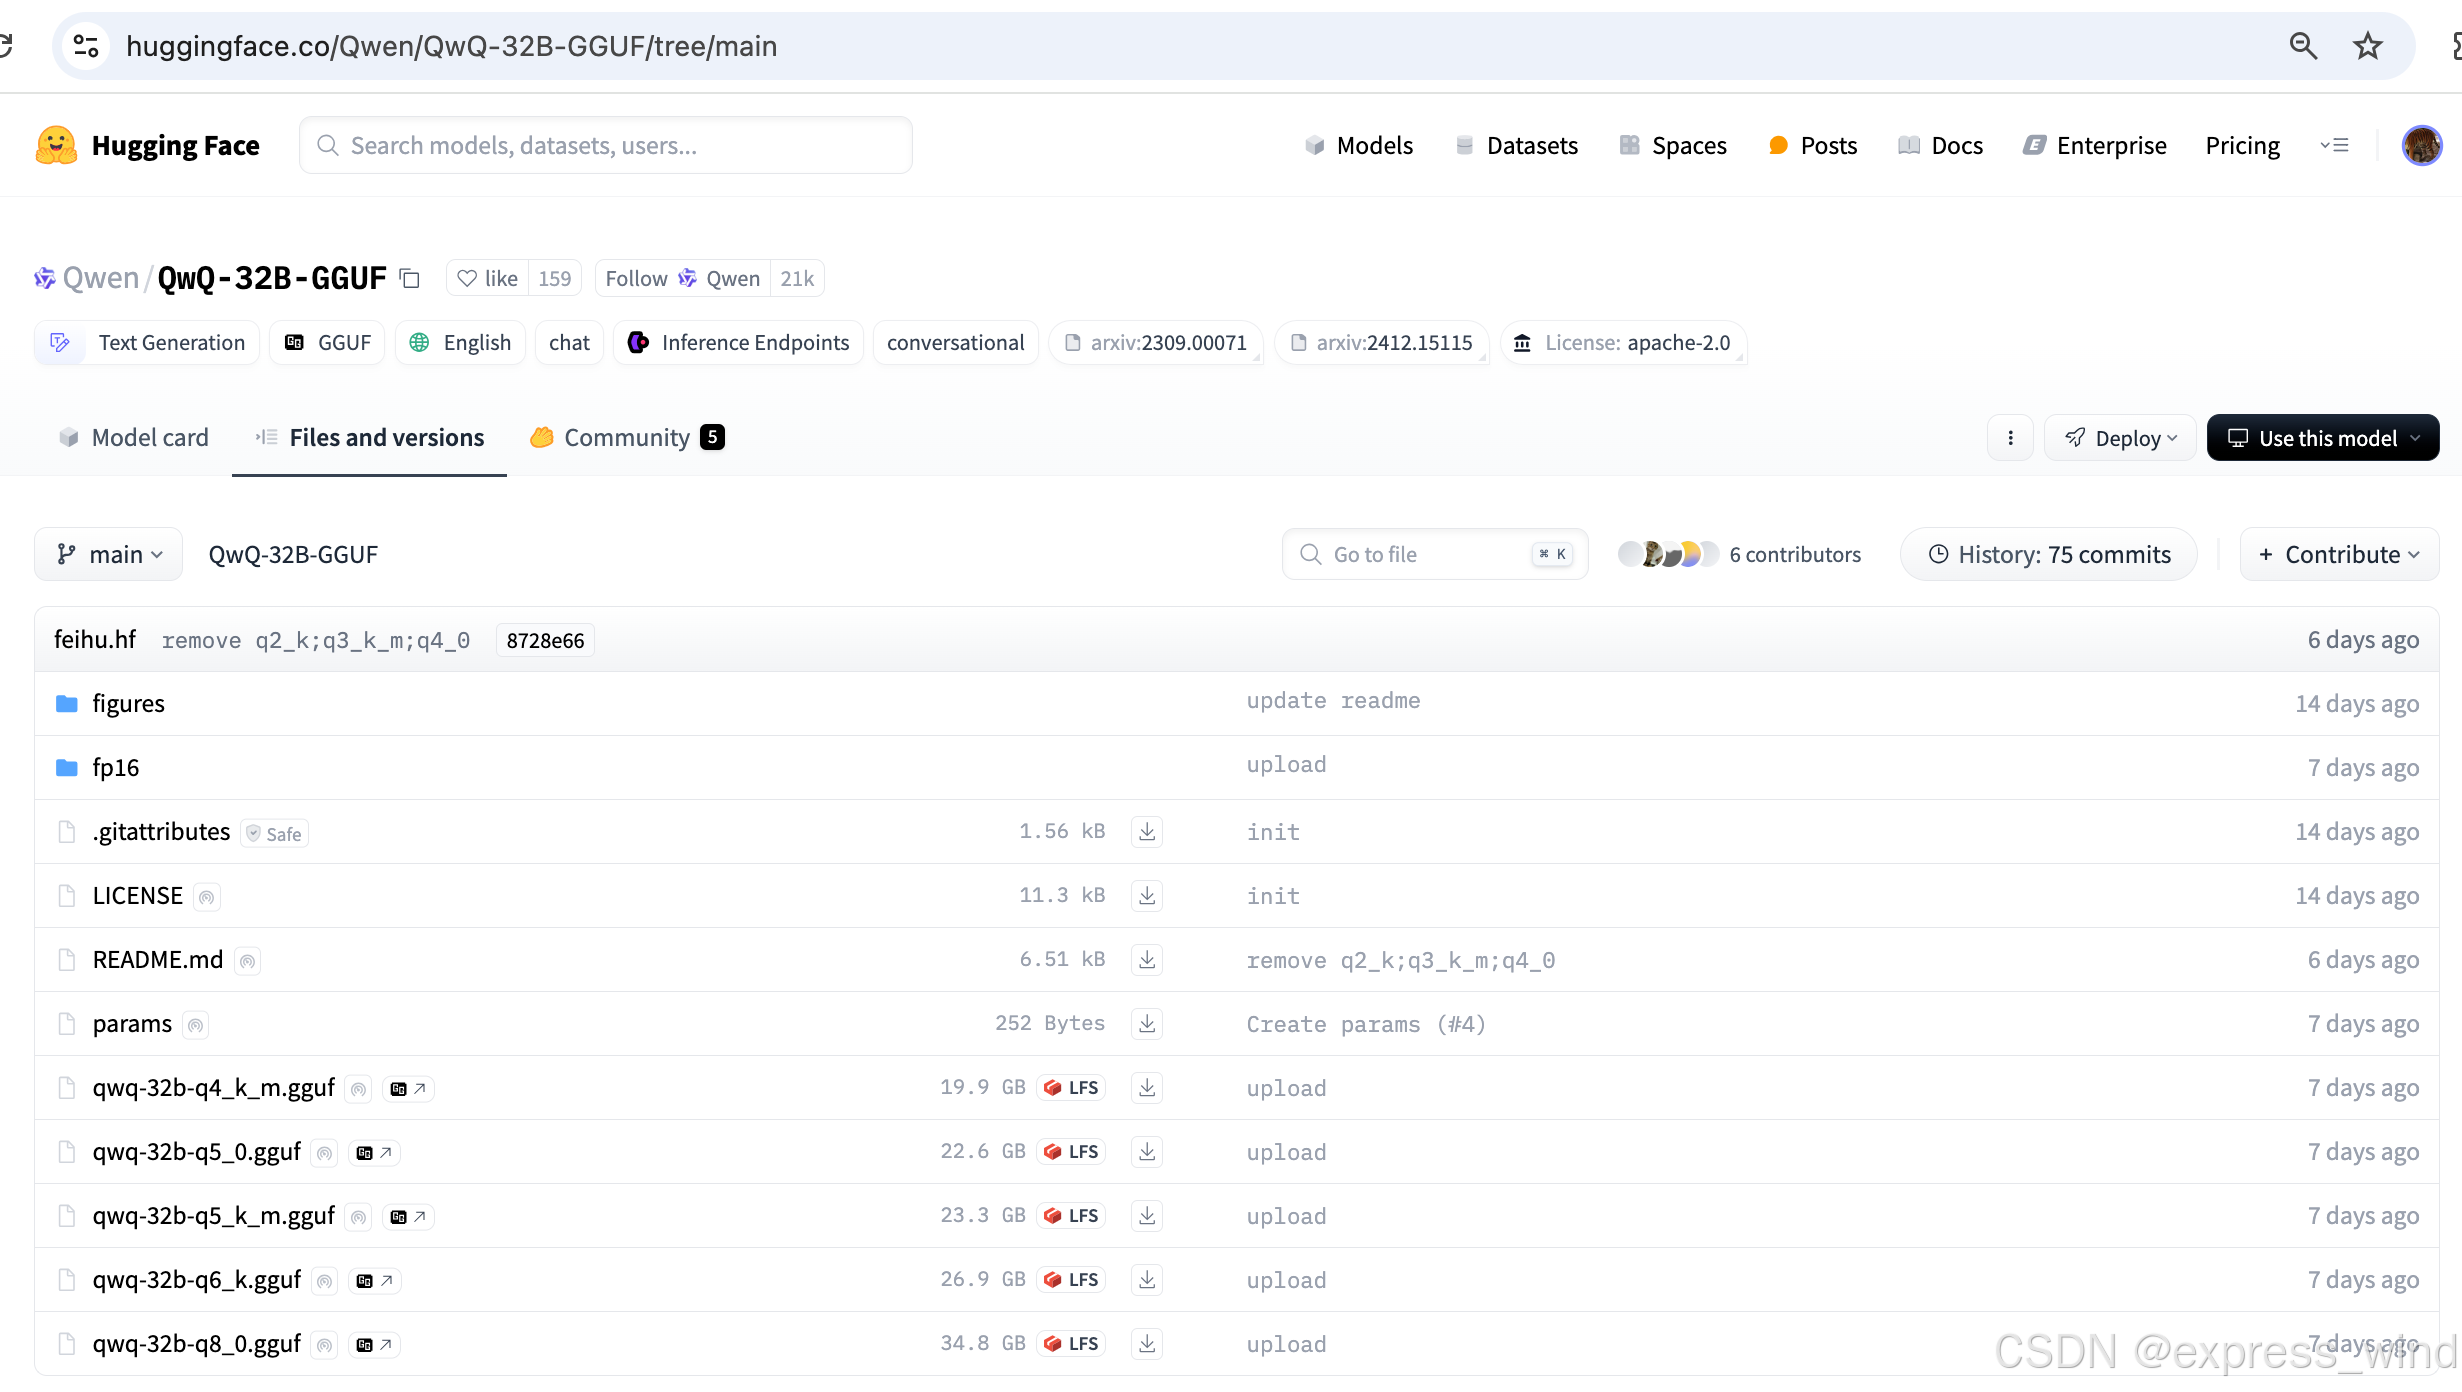Focus the Go to file search box
The height and width of the screenshot is (1392, 2462).
(1435, 554)
